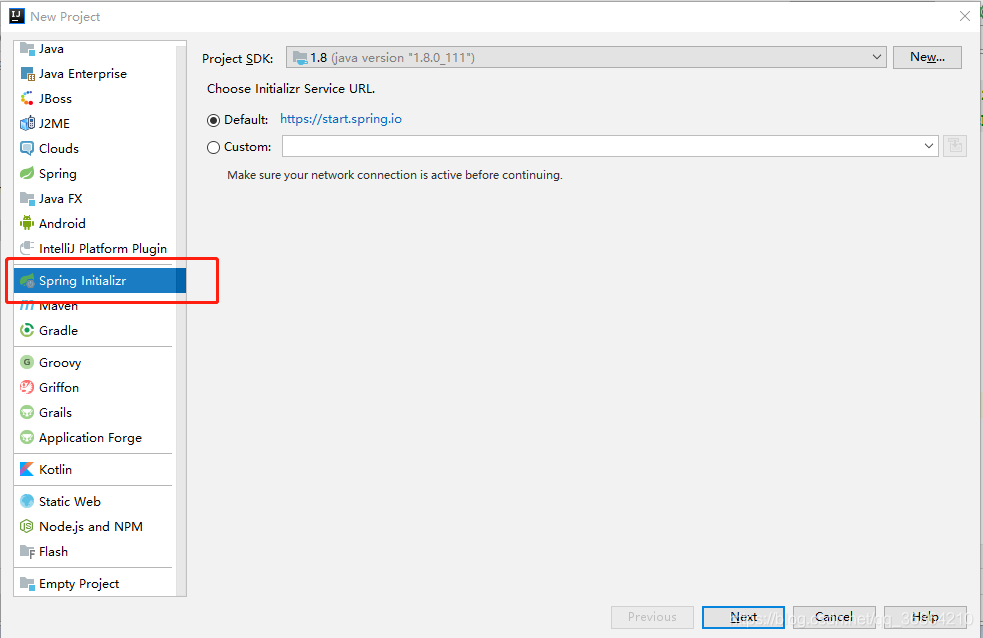Click the Node.js hexagon icon

(27, 526)
